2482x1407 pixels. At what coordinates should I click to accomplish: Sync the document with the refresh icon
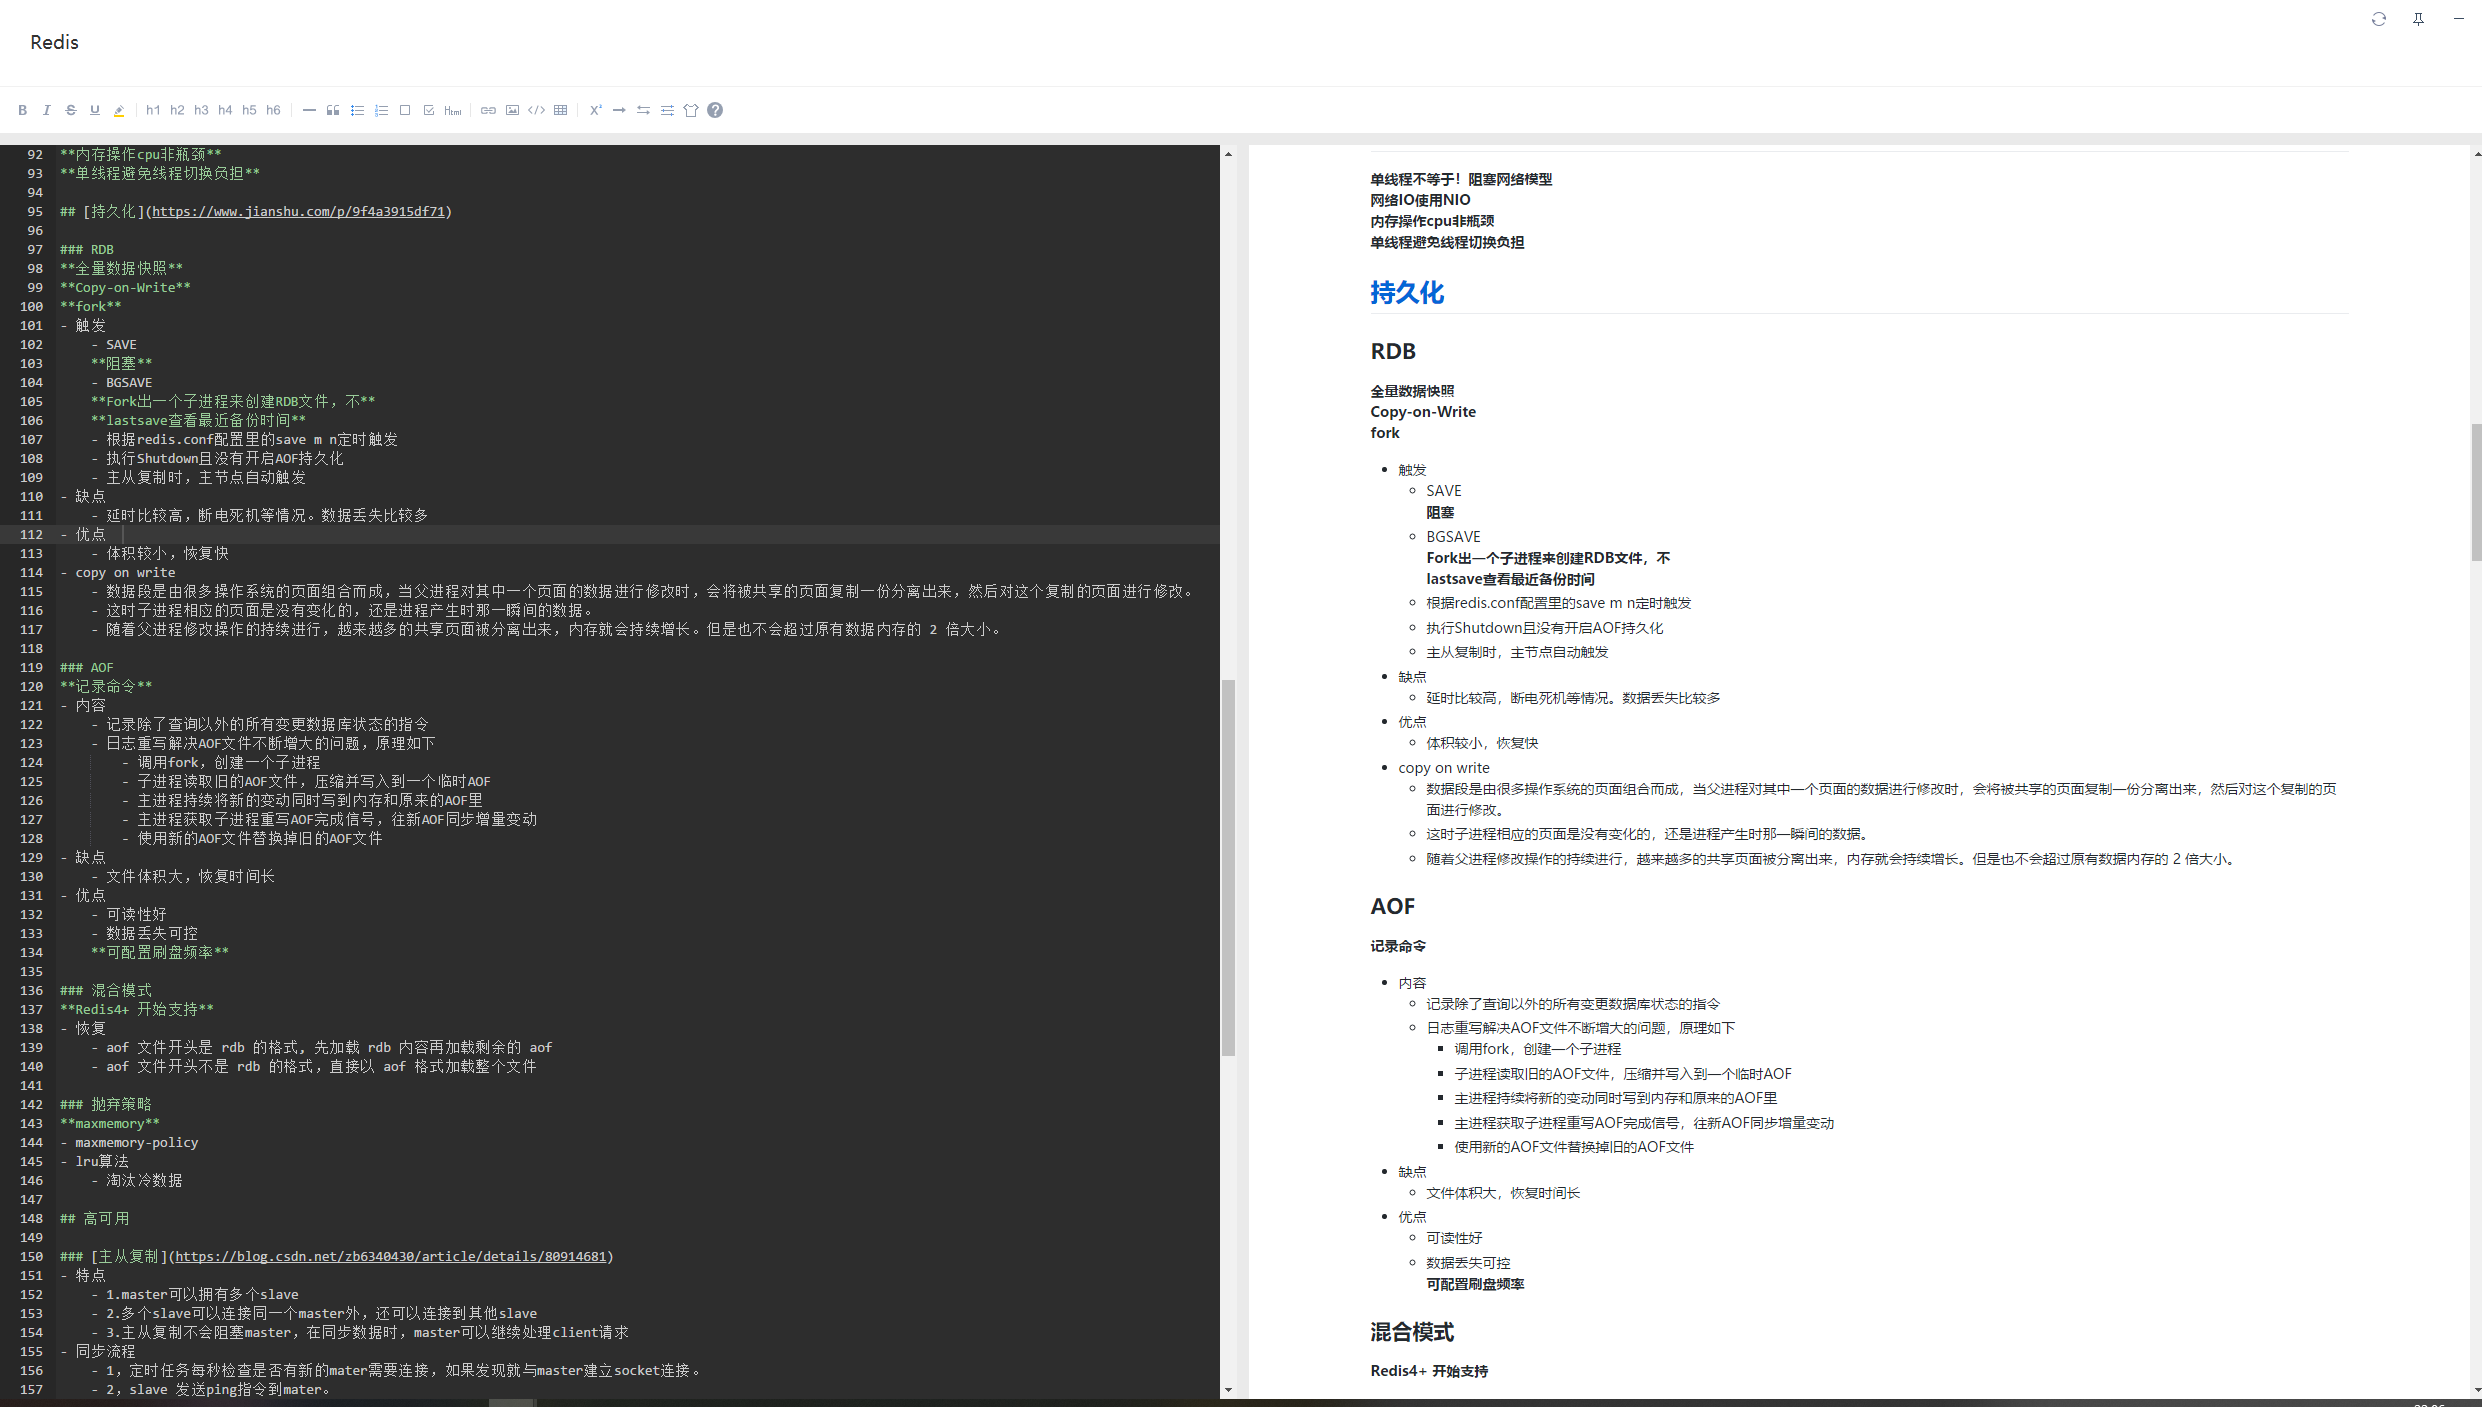coord(2379,19)
